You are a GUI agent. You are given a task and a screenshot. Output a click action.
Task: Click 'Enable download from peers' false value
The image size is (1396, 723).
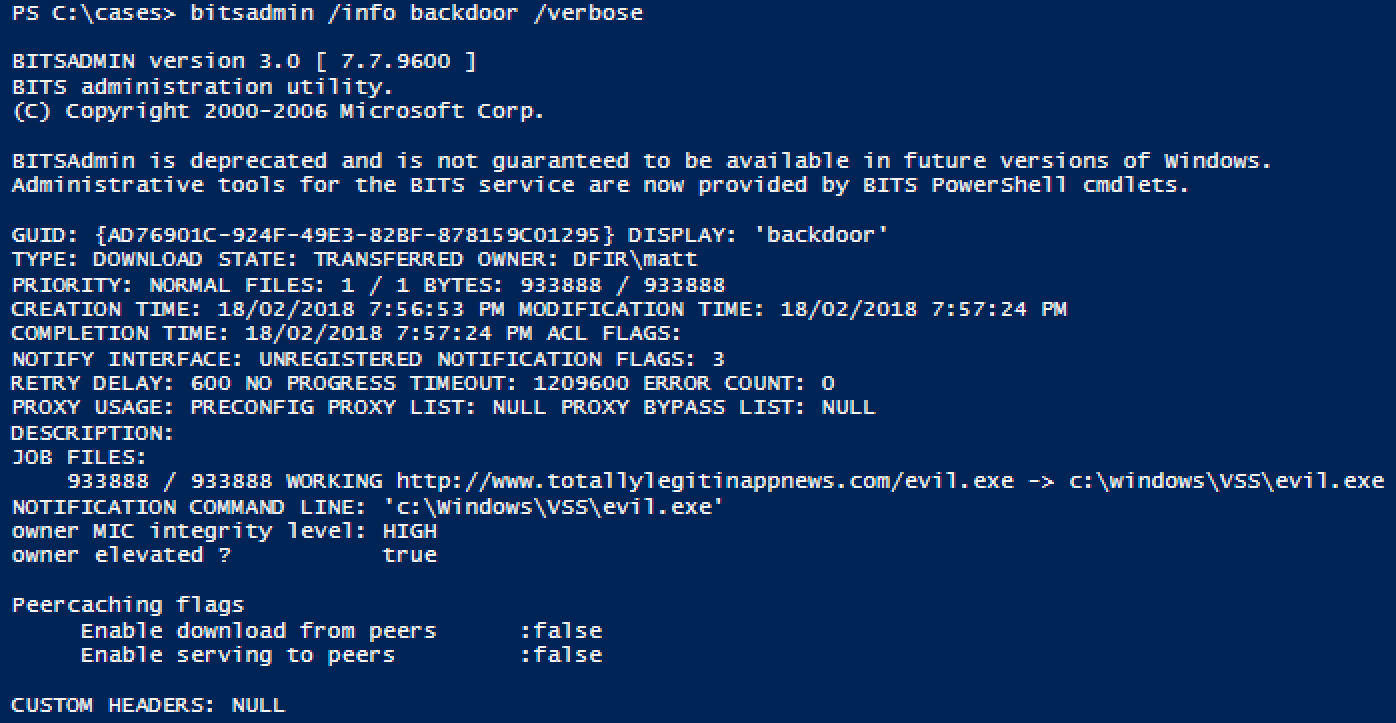click(x=561, y=631)
